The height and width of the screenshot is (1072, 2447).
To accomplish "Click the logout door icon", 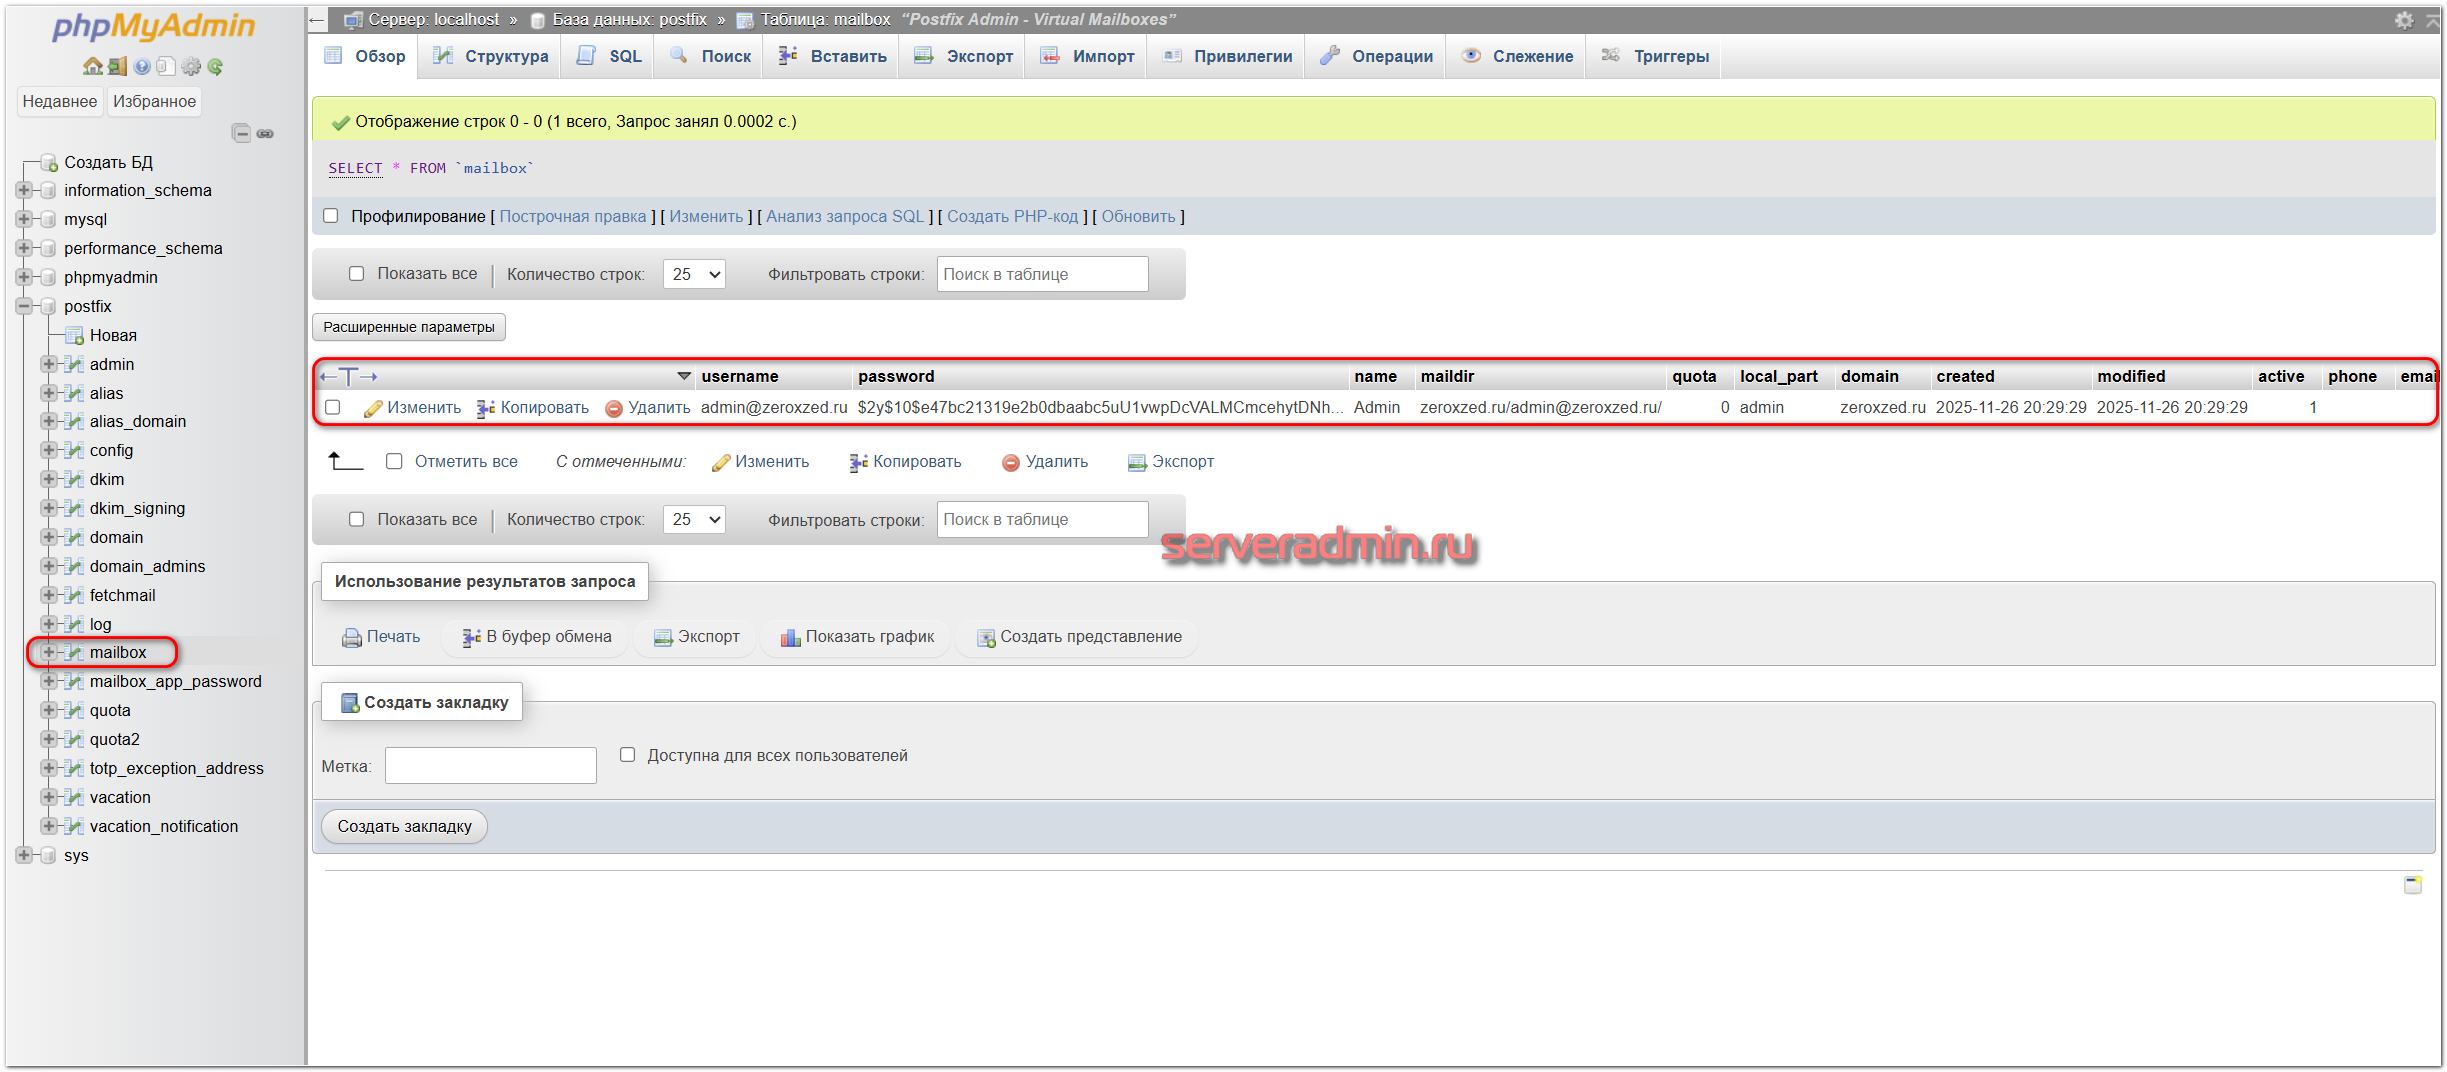I will click(x=117, y=67).
